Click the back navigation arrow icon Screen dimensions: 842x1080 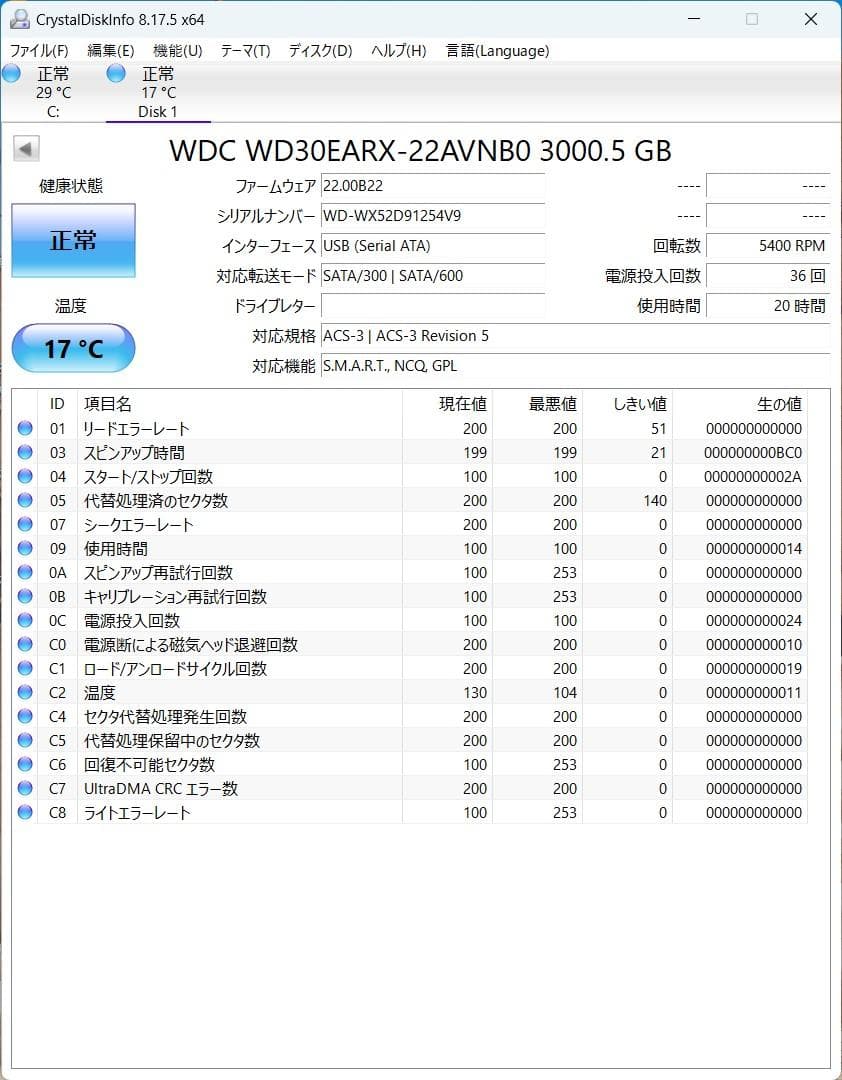coord(24,148)
